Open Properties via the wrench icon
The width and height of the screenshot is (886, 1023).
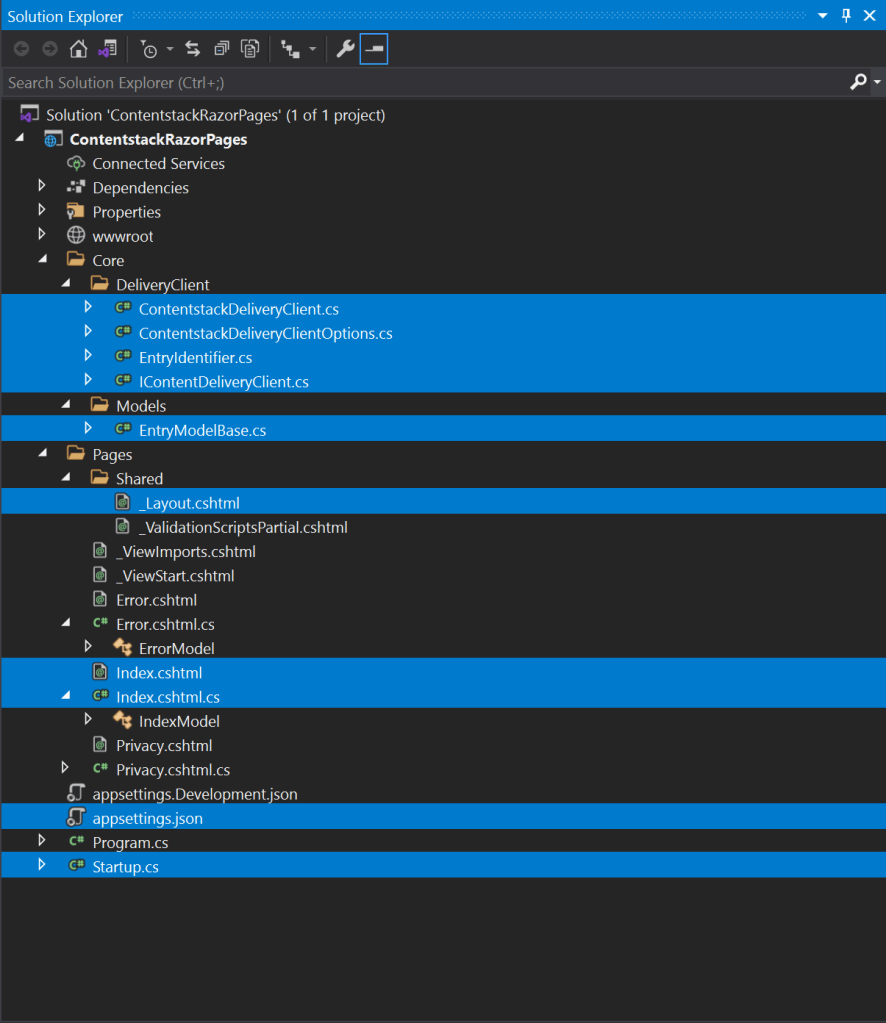[x=345, y=49]
